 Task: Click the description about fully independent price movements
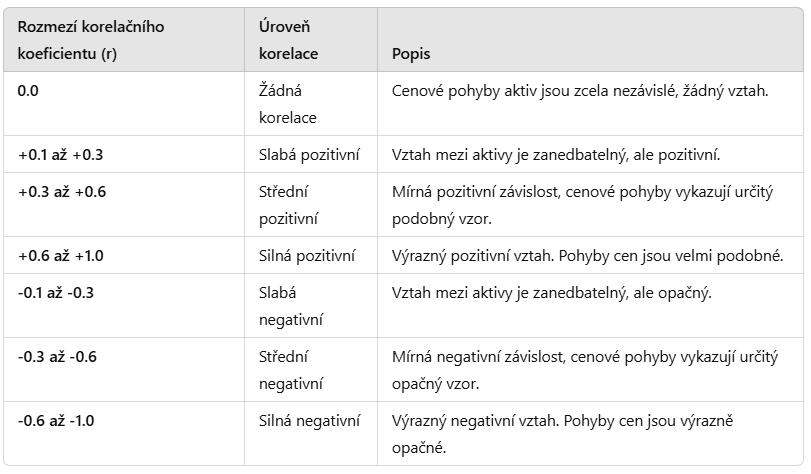click(579, 91)
